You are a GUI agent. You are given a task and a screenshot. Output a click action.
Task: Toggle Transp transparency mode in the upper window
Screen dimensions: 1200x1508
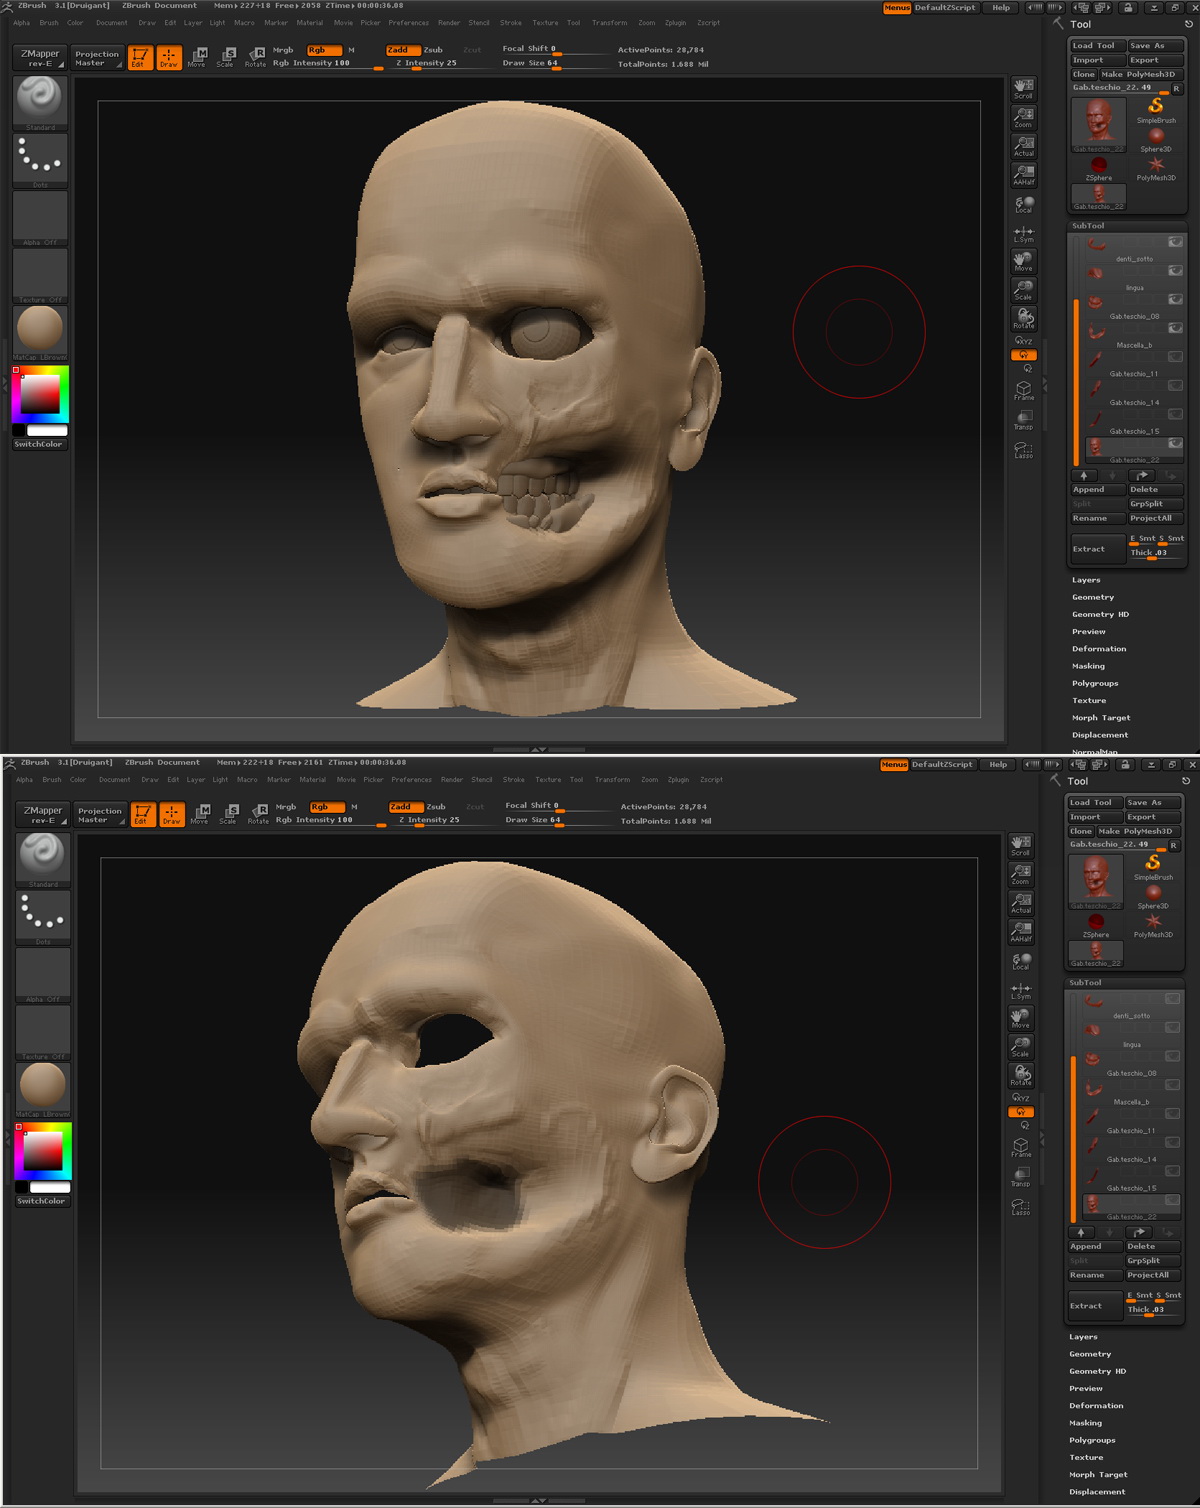[1023, 419]
